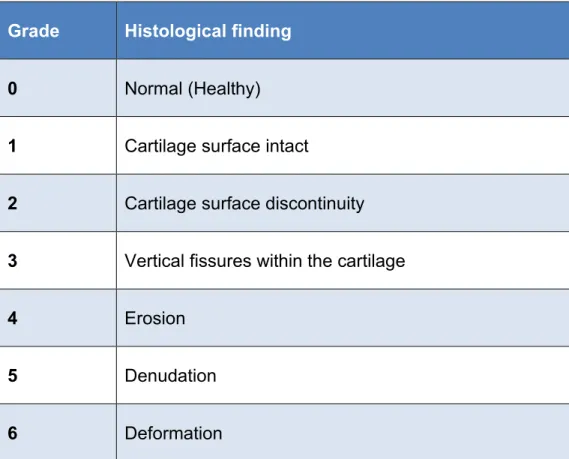Click the Cartilage surface intact text
The image size is (569, 459).
pyautogui.click(x=216, y=146)
